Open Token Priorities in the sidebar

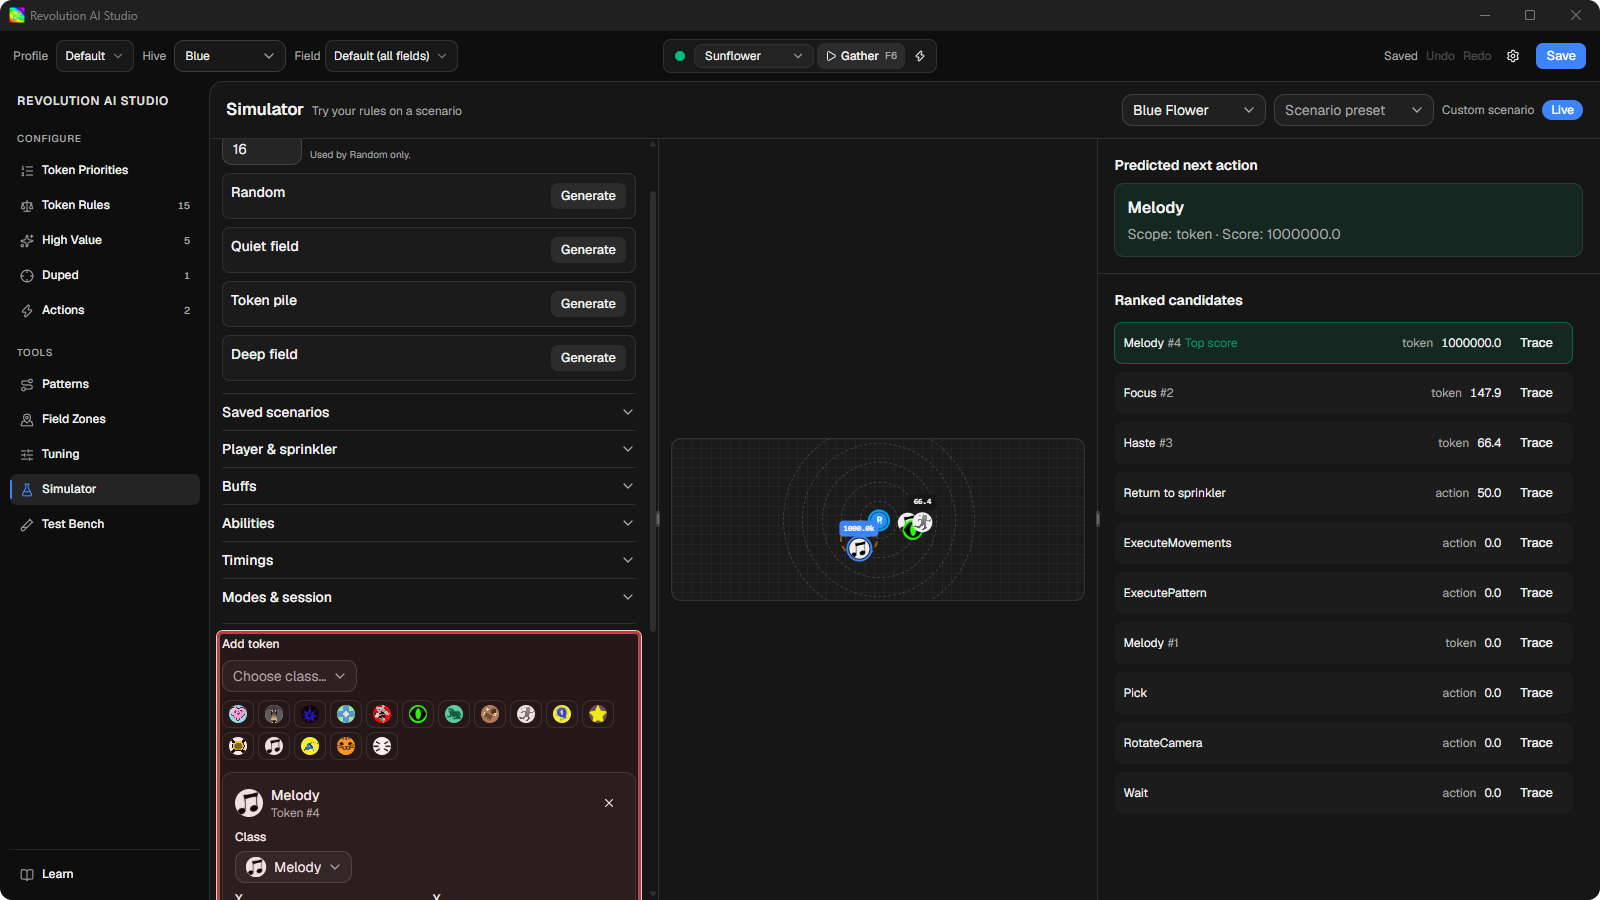click(x=105, y=170)
